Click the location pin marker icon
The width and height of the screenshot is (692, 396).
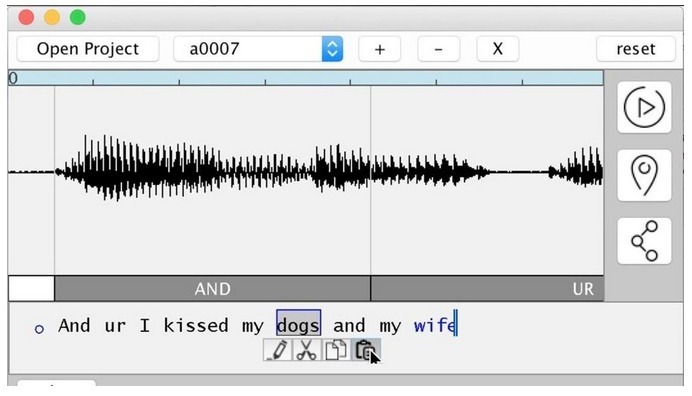point(644,175)
